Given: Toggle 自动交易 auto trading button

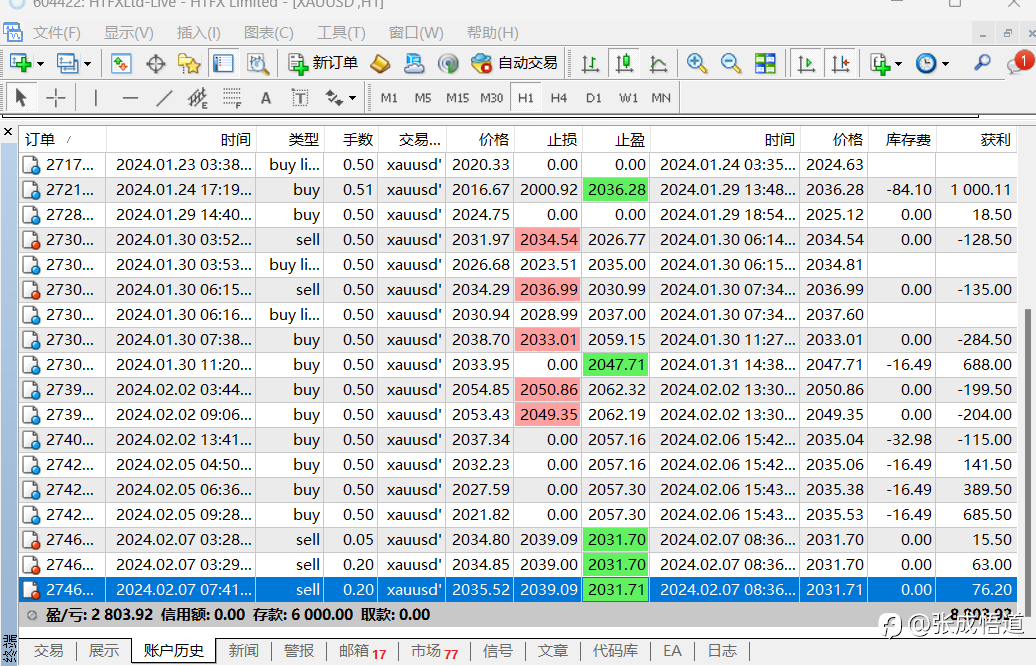Looking at the screenshot, I should 514,63.
